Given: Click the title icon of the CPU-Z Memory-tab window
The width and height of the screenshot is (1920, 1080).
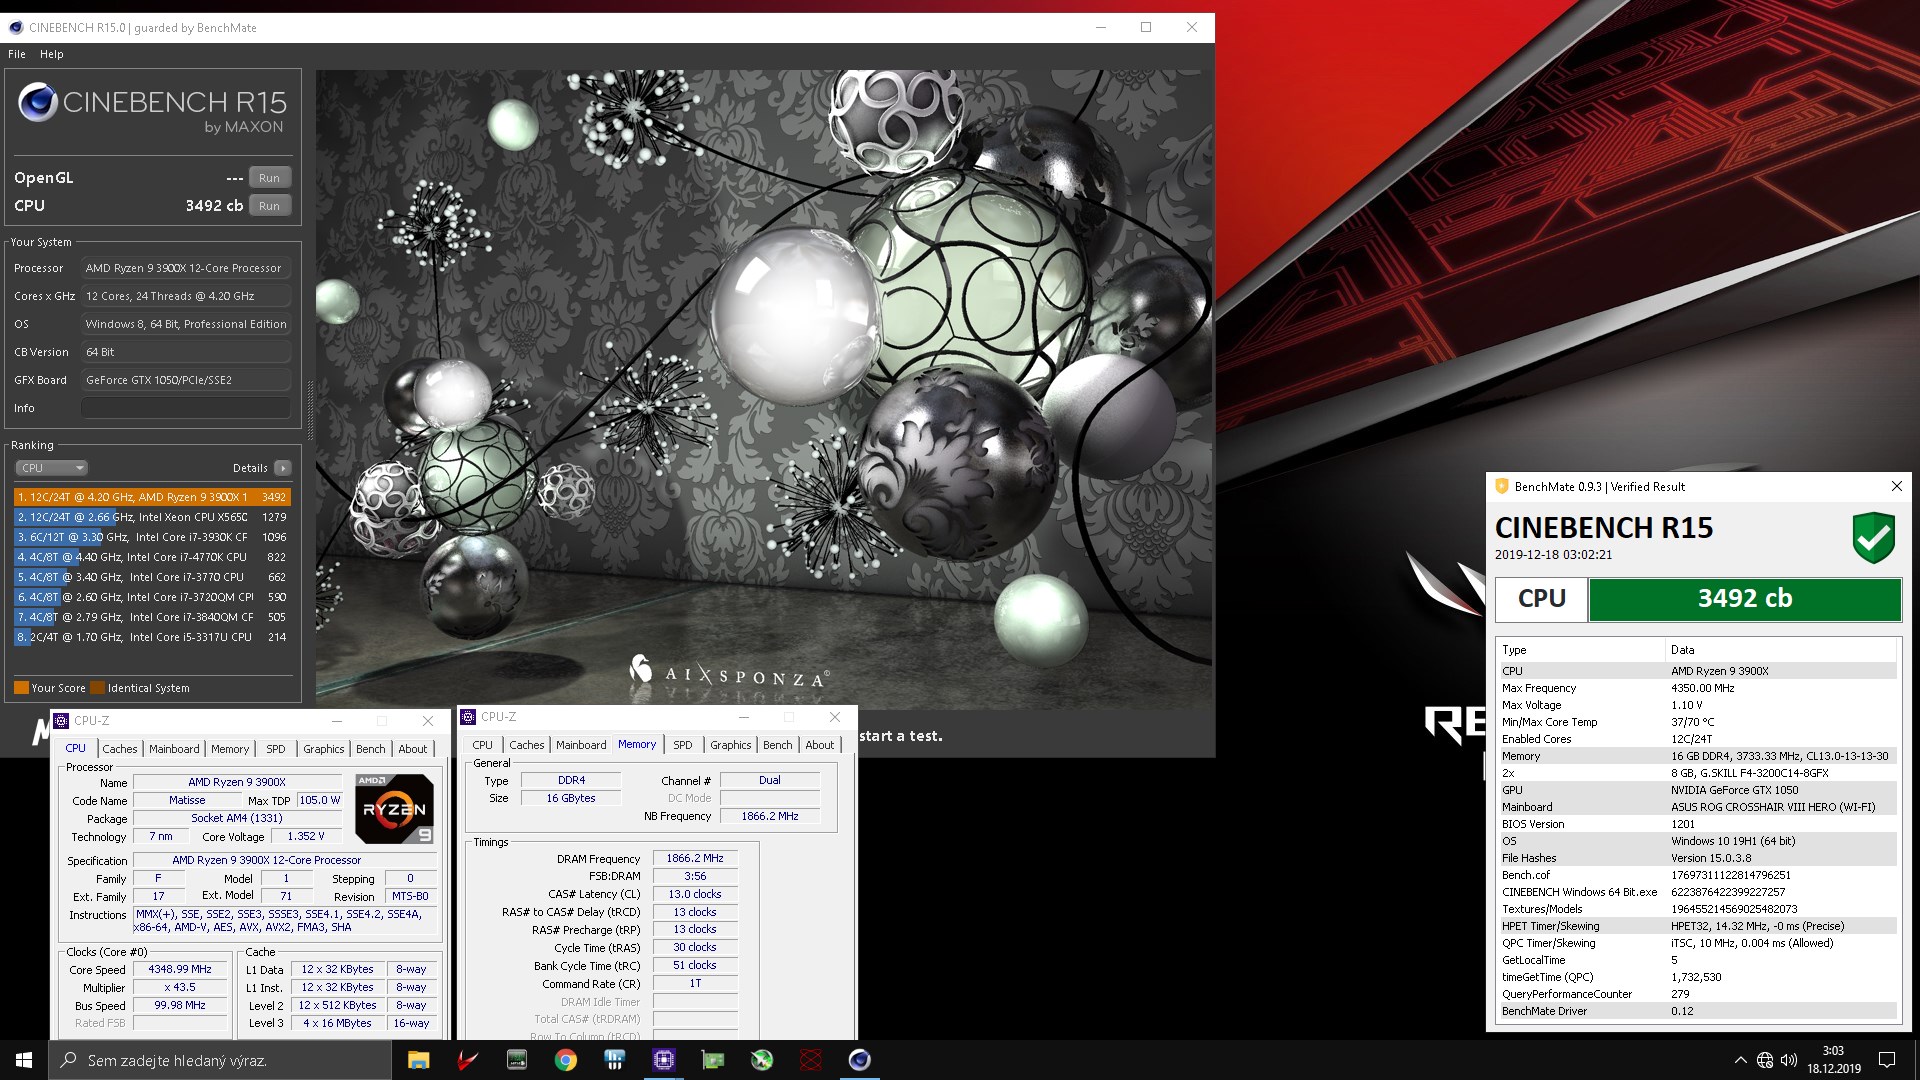Looking at the screenshot, I should [469, 717].
